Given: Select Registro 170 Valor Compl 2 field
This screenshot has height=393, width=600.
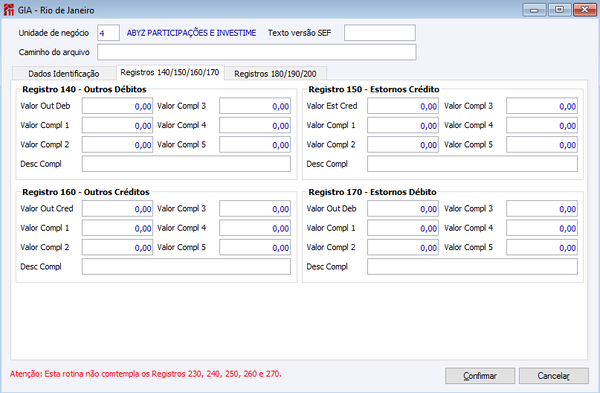Looking at the screenshot, I should [x=403, y=247].
